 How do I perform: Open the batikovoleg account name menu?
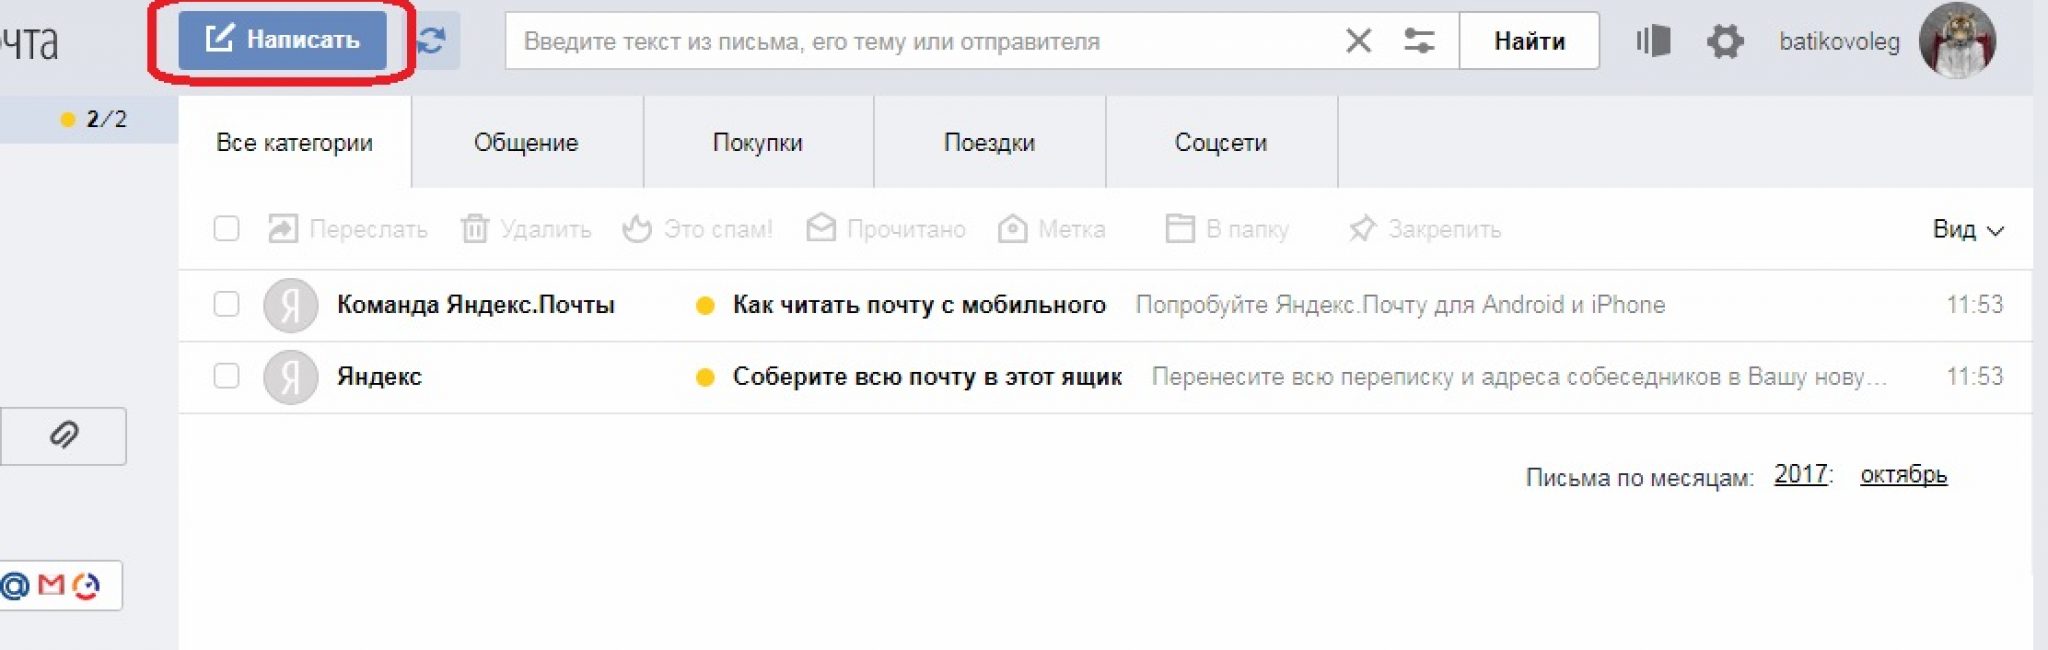point(1839,42)
